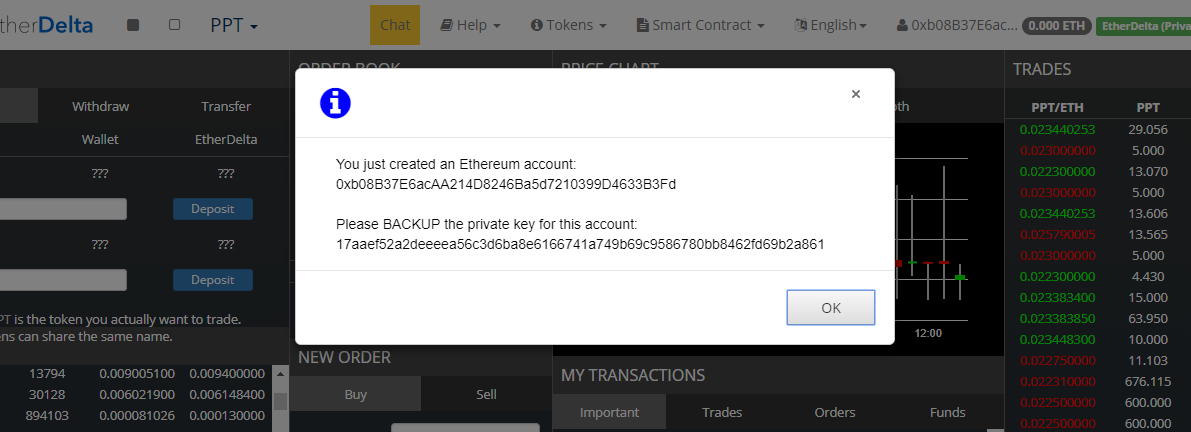
Task: Expand the Help book-icon menu
Action: click(470, 25)
